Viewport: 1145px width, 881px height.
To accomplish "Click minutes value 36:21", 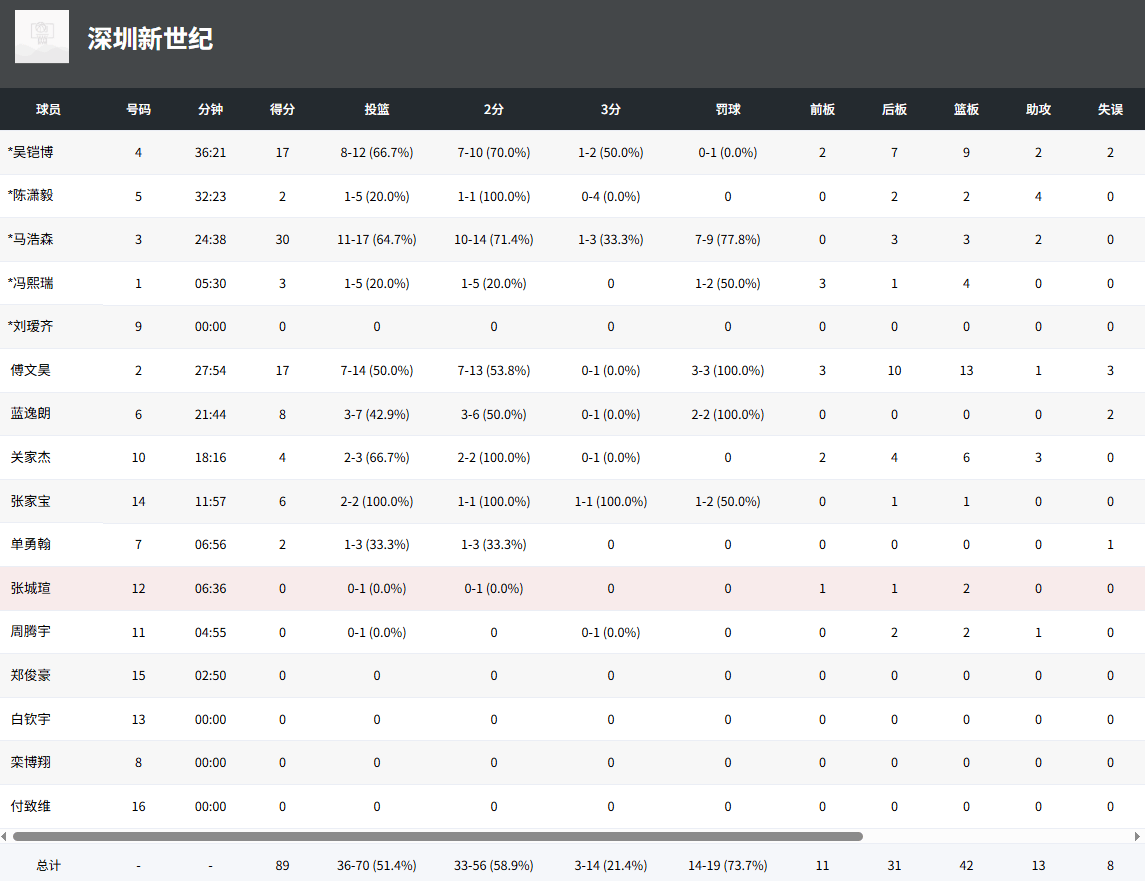I will [210, 153].
